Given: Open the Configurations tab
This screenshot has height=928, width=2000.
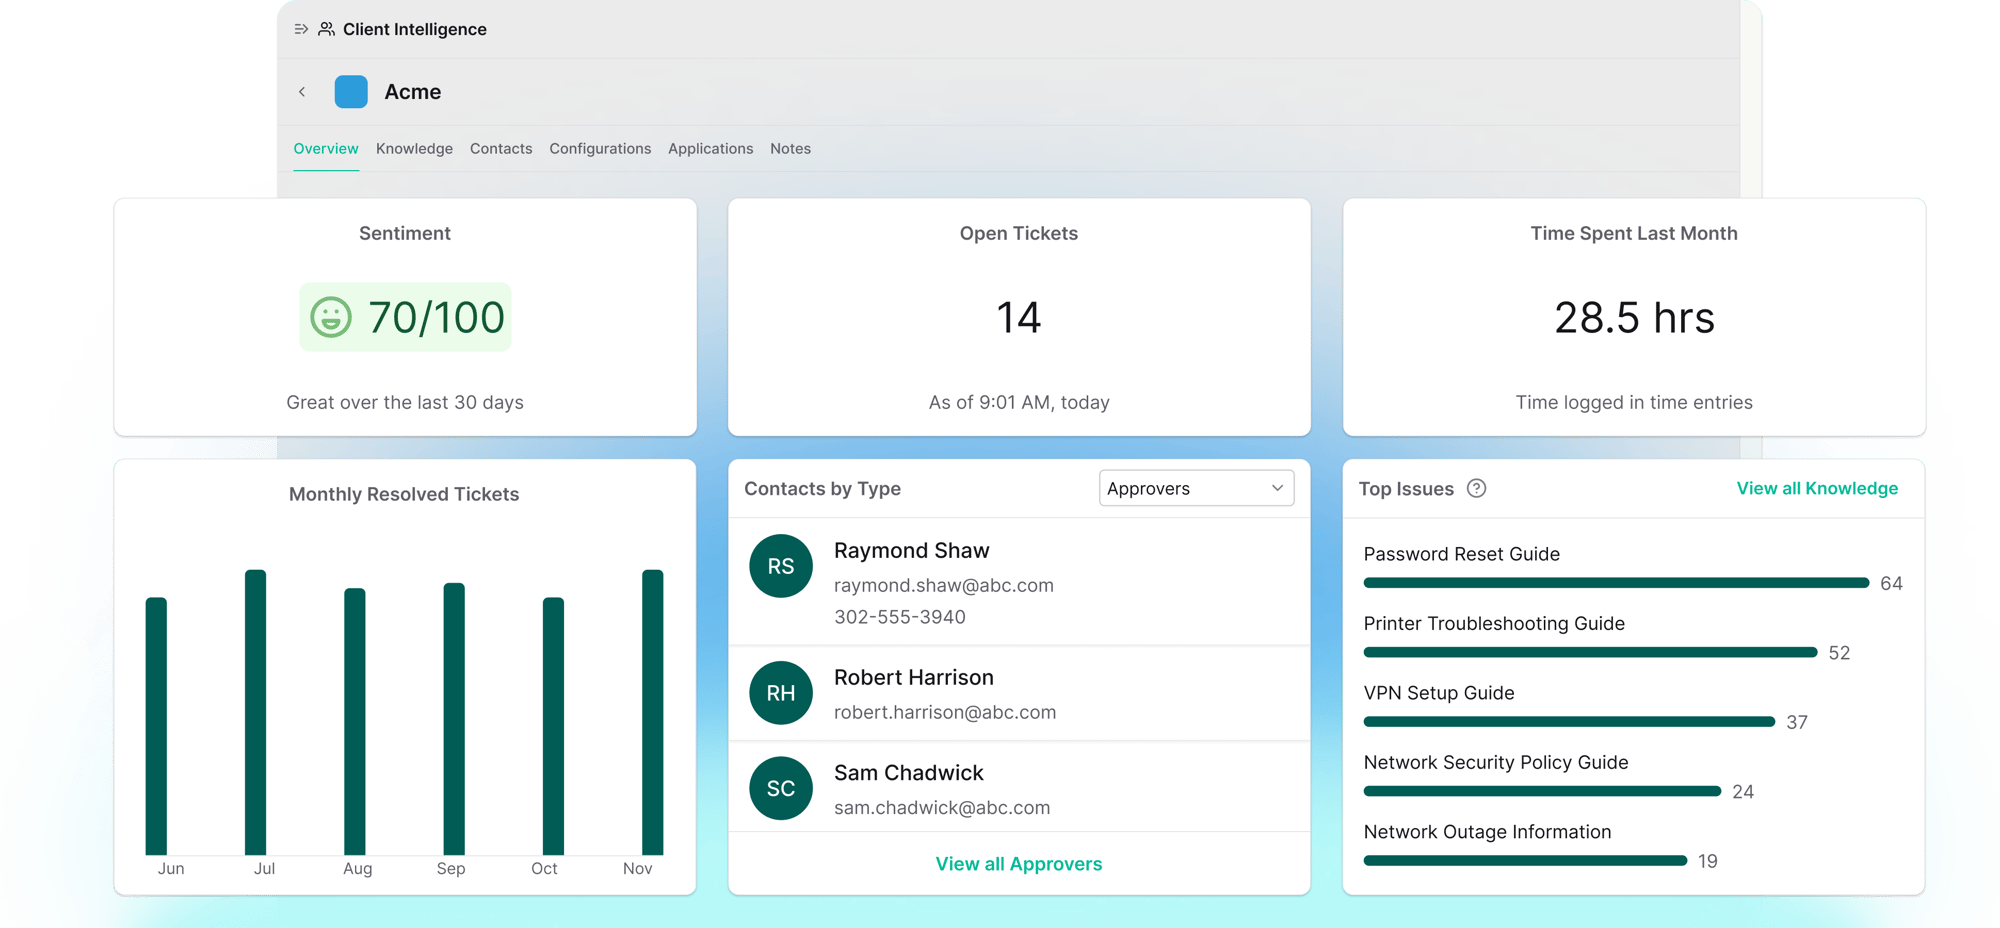Looking at the screenshot, I should 600,148.
